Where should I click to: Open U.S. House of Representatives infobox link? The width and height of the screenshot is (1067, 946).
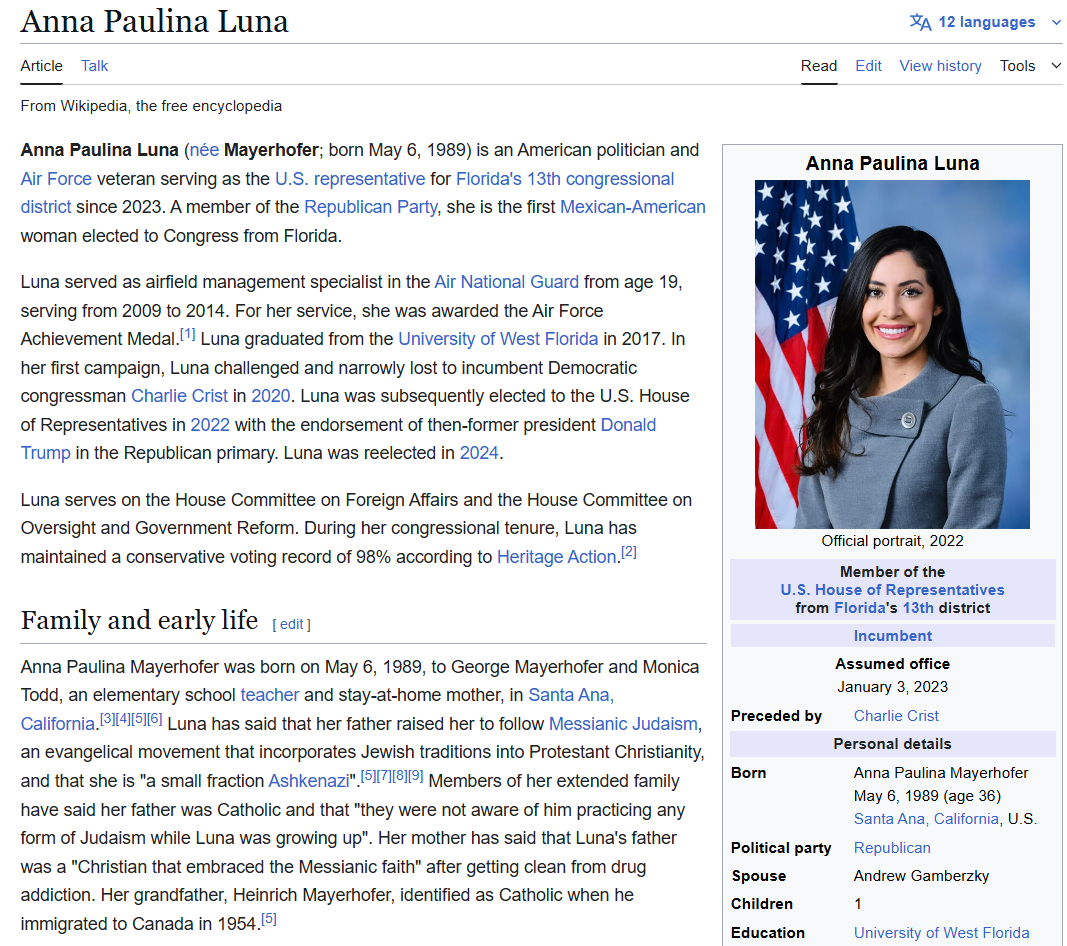pos(892,590)
